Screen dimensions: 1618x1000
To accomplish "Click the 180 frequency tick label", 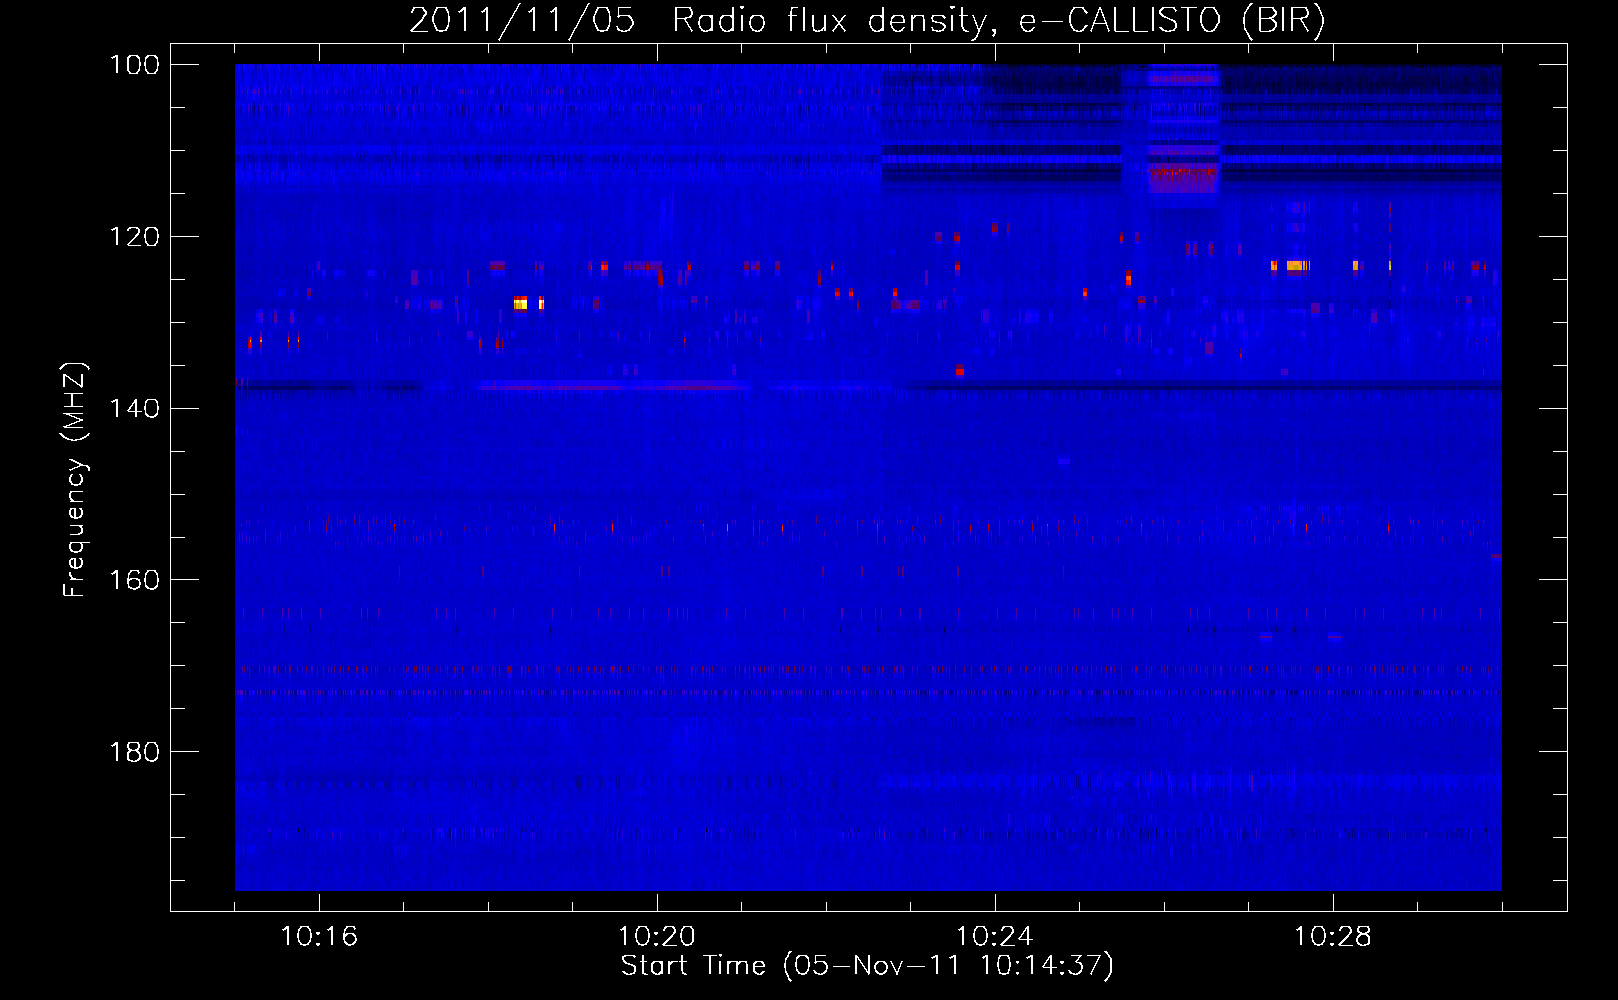I will [x=135, y=752].
